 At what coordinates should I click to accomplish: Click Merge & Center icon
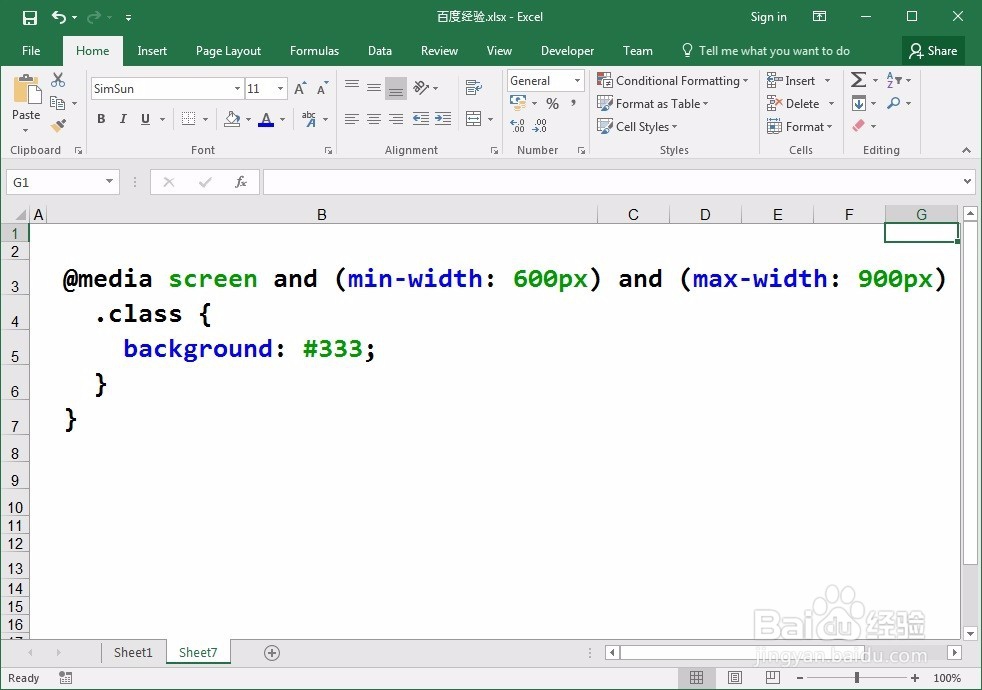tap(474, 119)
